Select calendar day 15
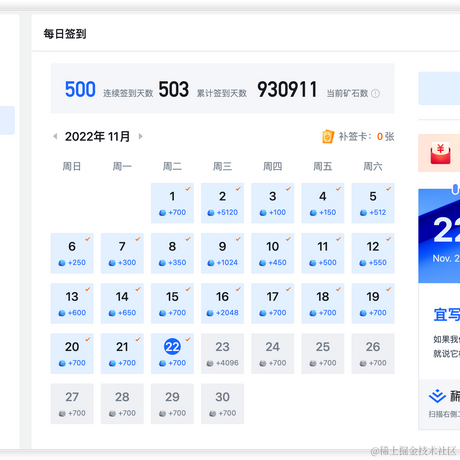 tap(172, 303)
